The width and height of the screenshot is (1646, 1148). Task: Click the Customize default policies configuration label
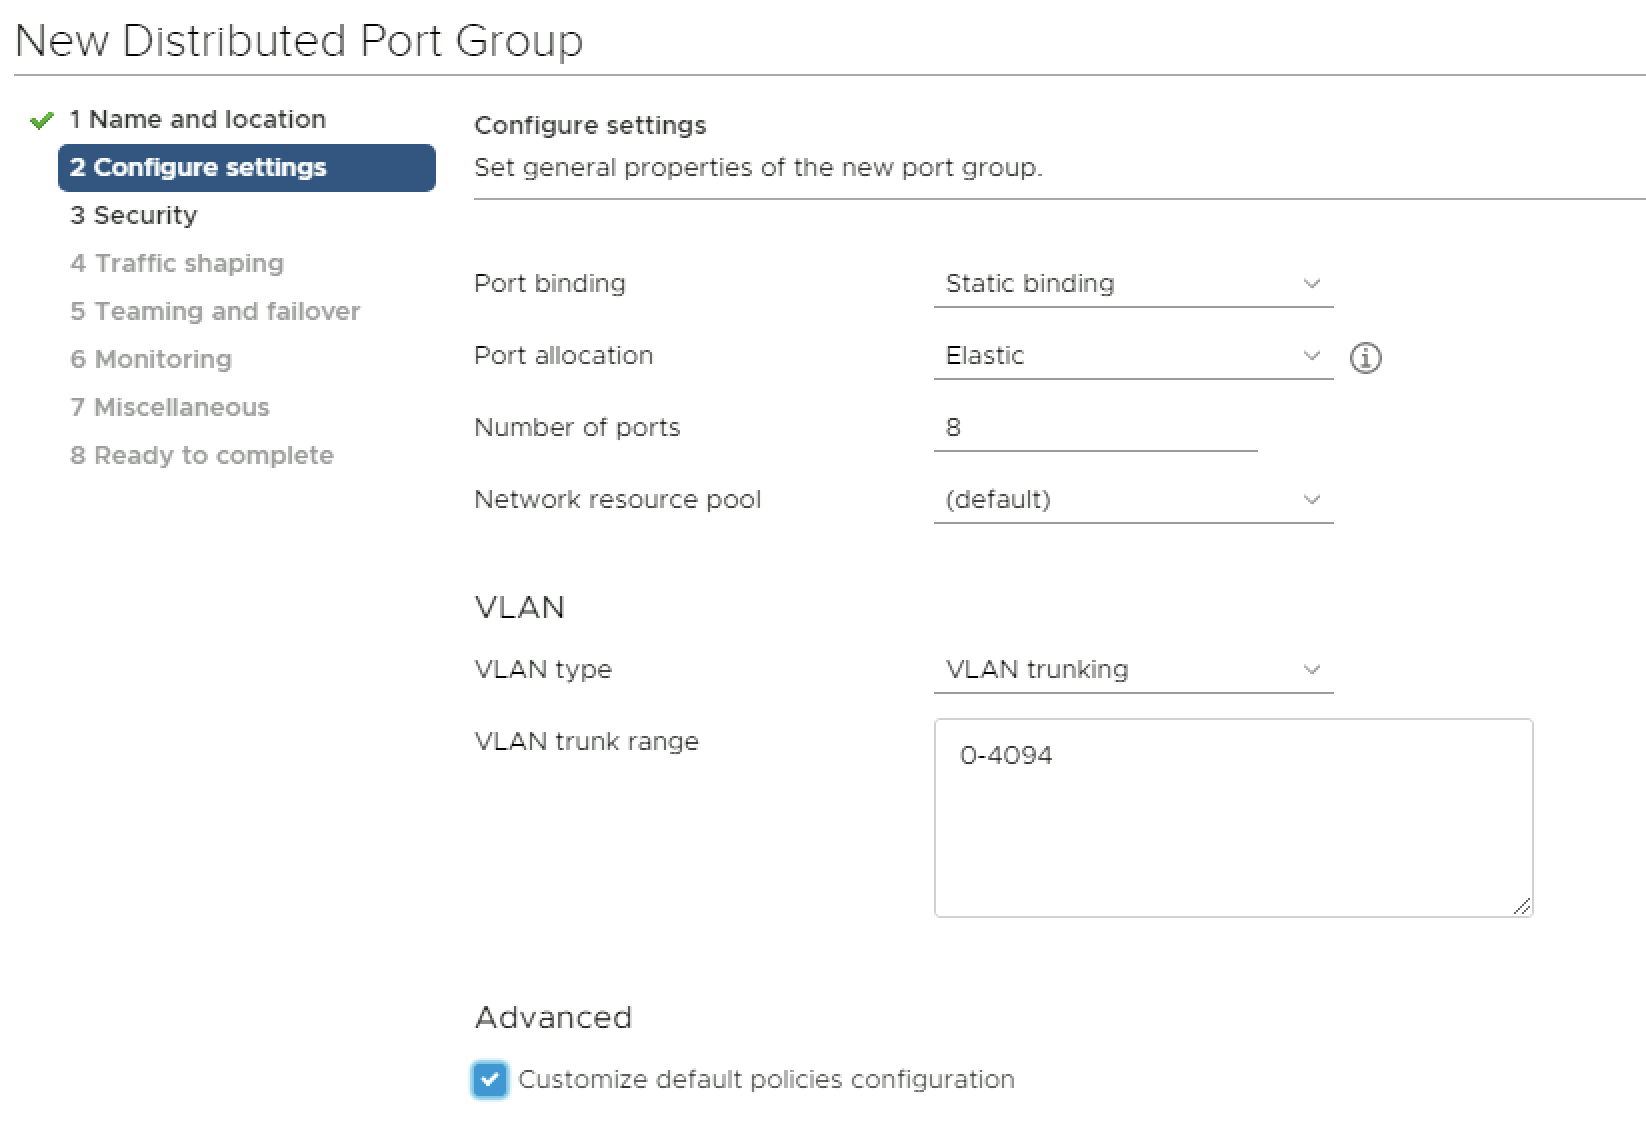pyautogui.click(x=766, y=1080)
